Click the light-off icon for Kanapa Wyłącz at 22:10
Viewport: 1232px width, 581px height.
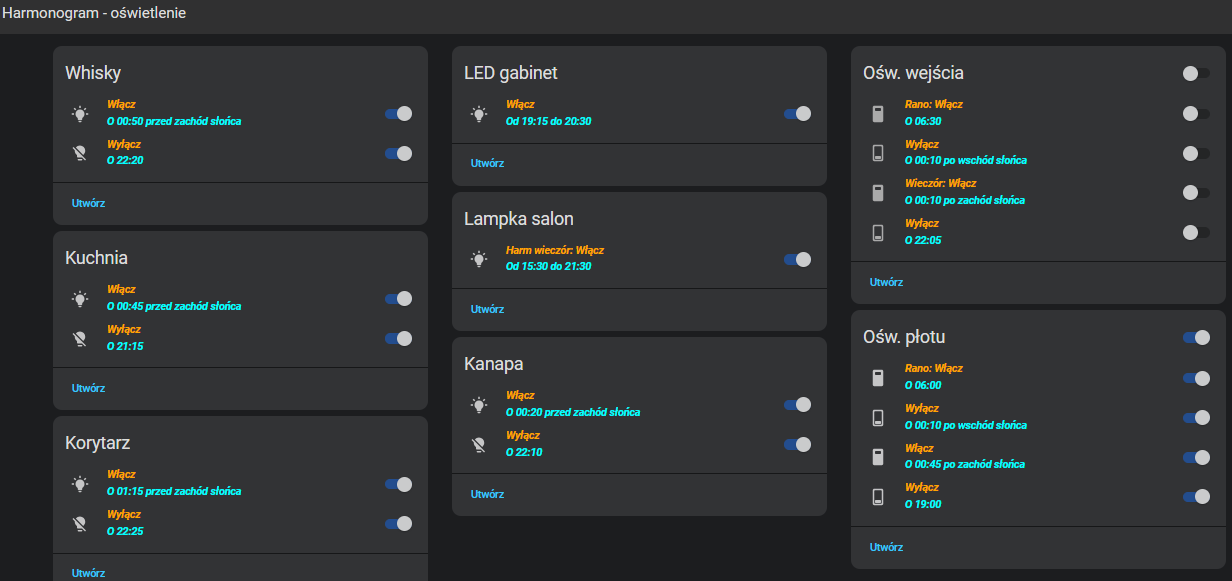pos(479,445)
